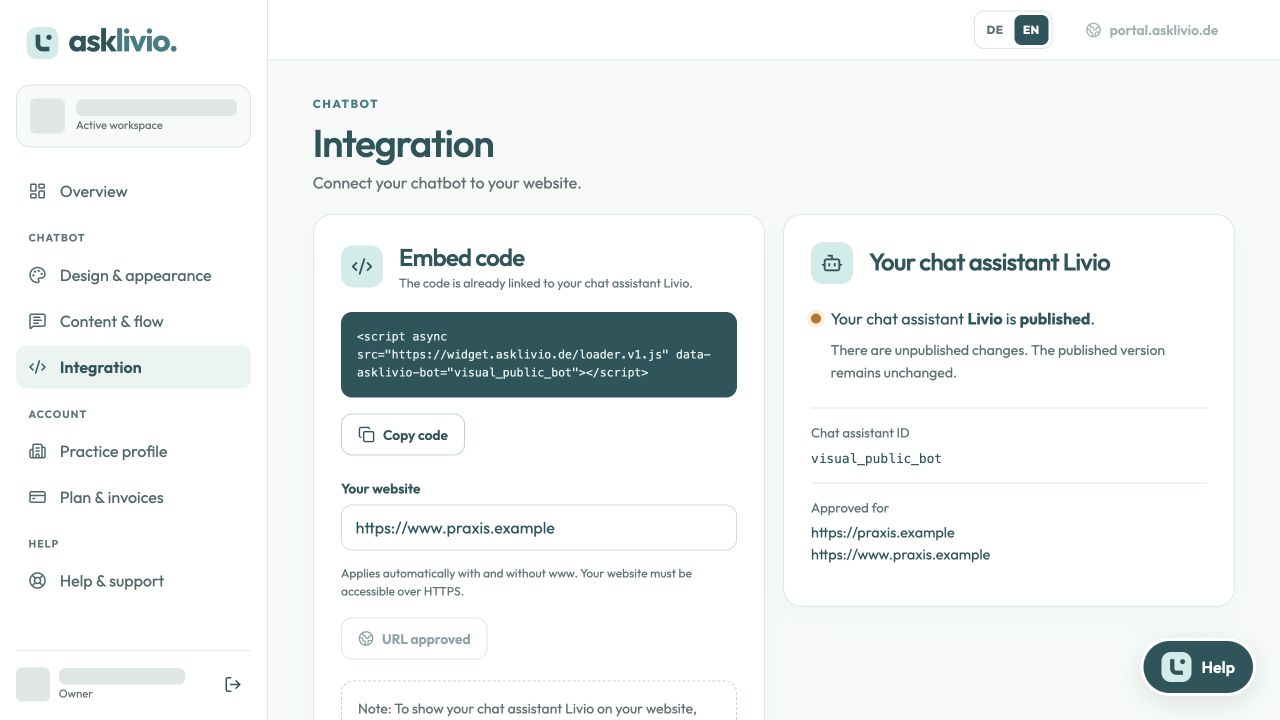The image size is (1280, 720).
Task: Click approved URL https://www.praxis.example
Action: 901,555
